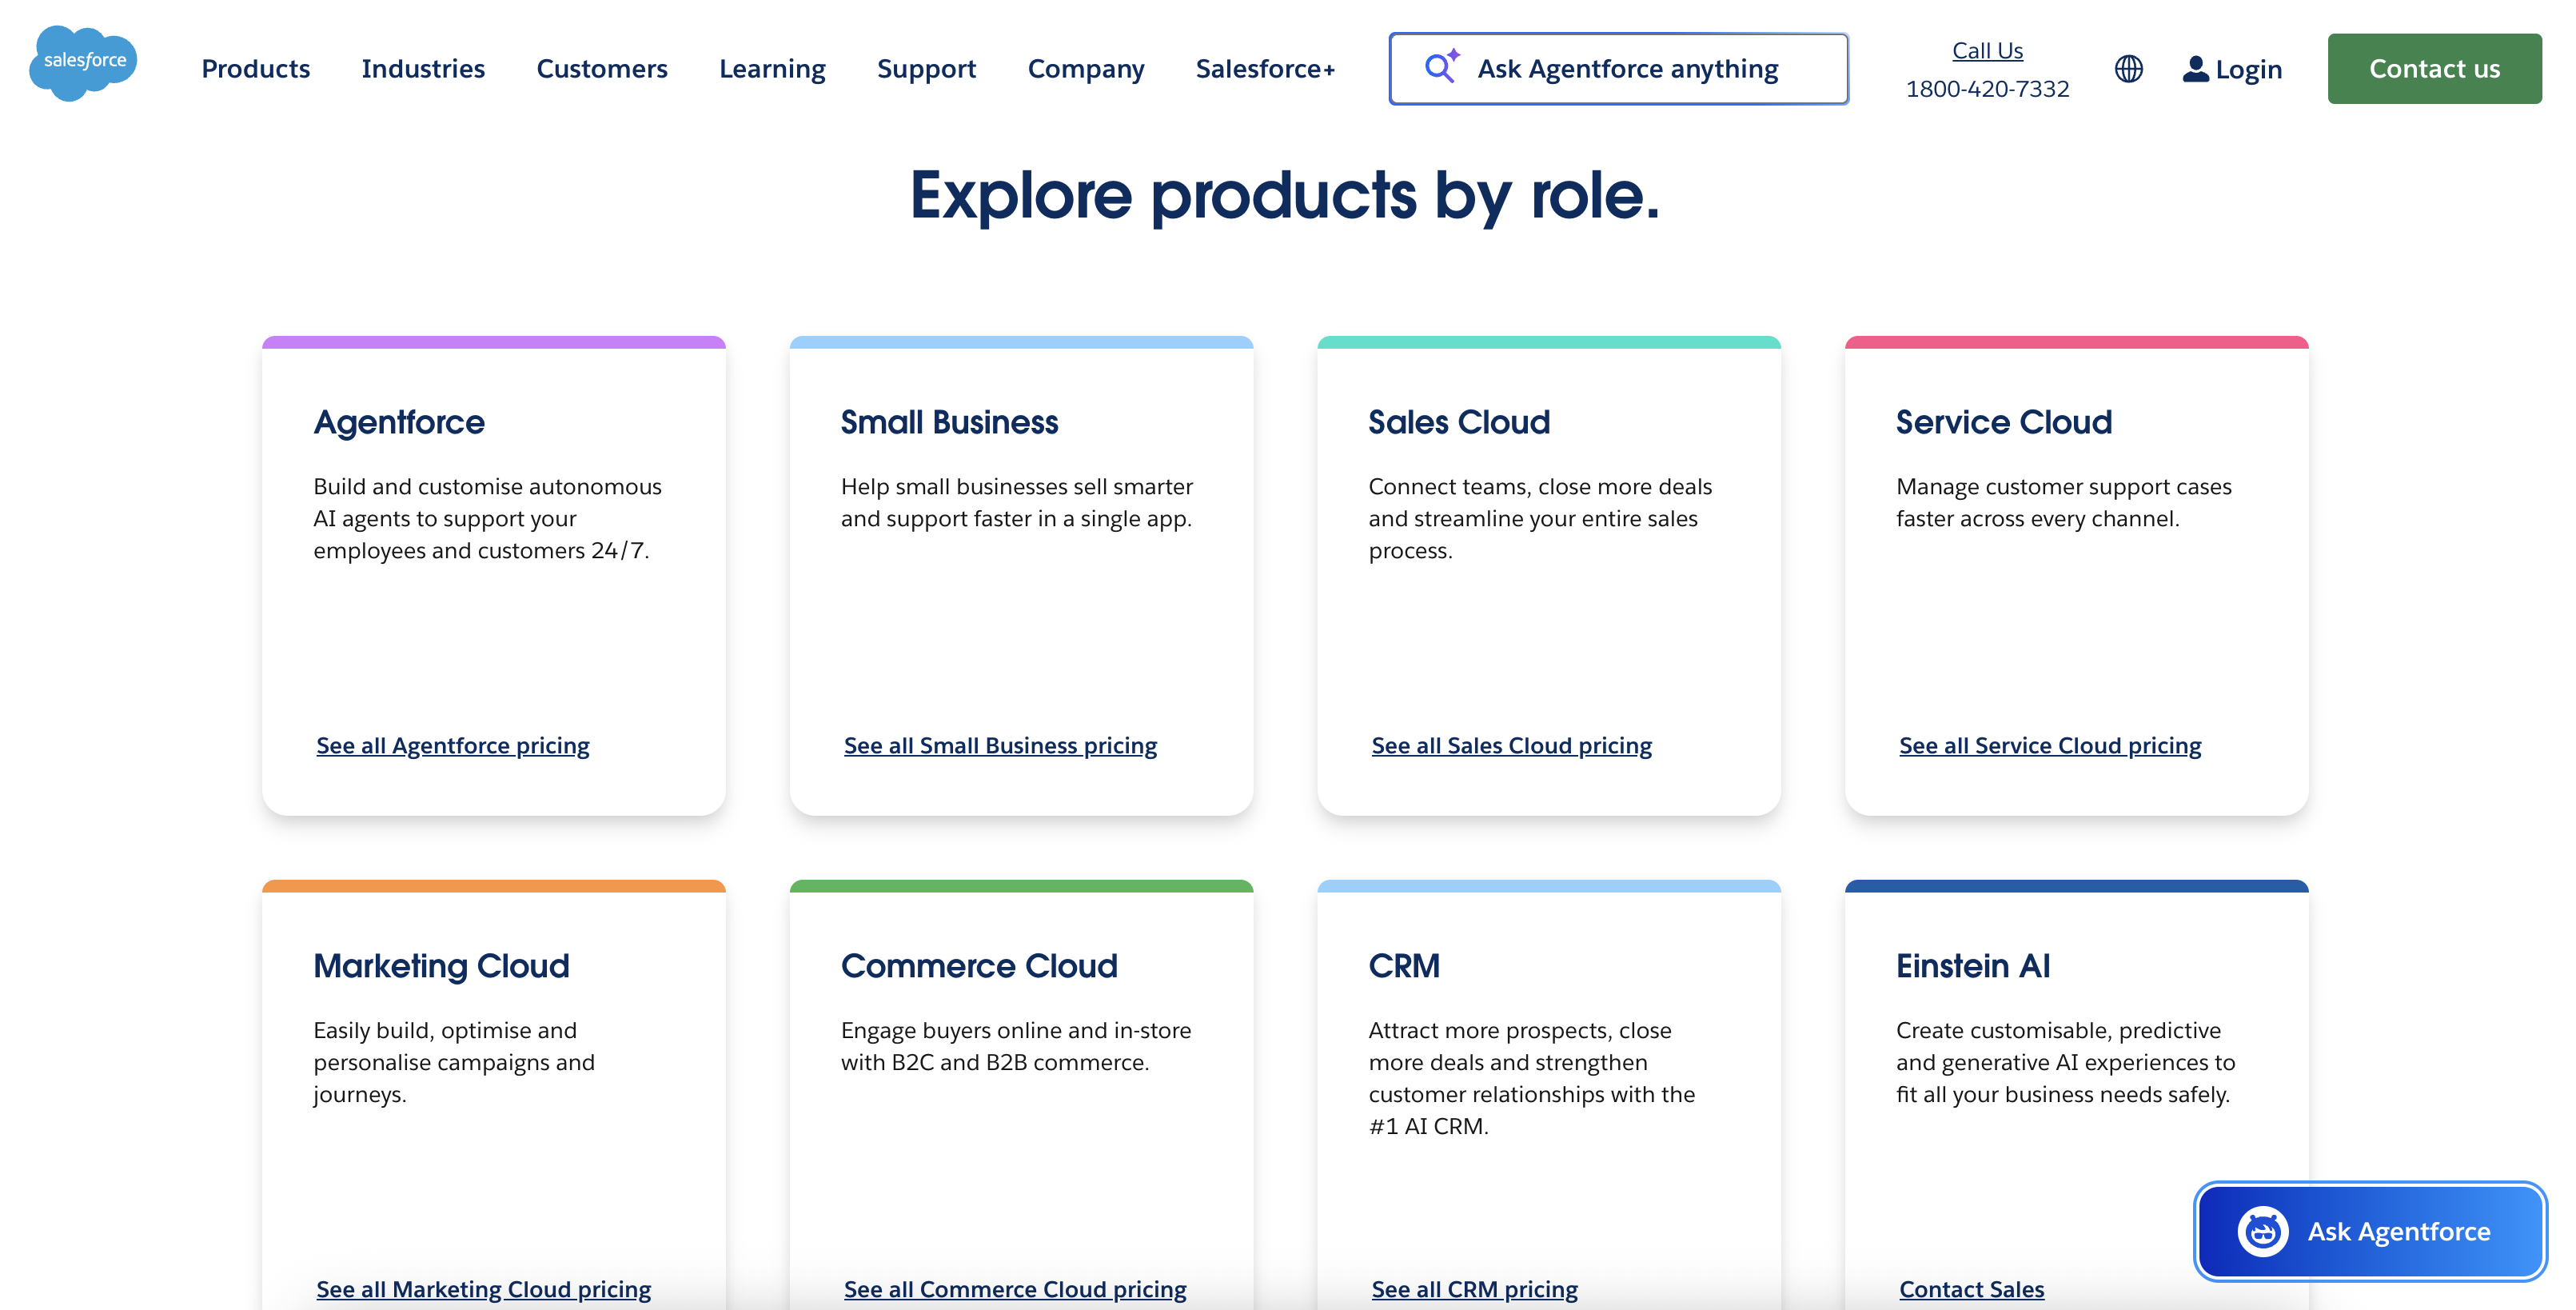The height and width of the screenshot is (1310, 2576).
Task: Click the Marketing Cloud card heading
Action: pos(441,967)
